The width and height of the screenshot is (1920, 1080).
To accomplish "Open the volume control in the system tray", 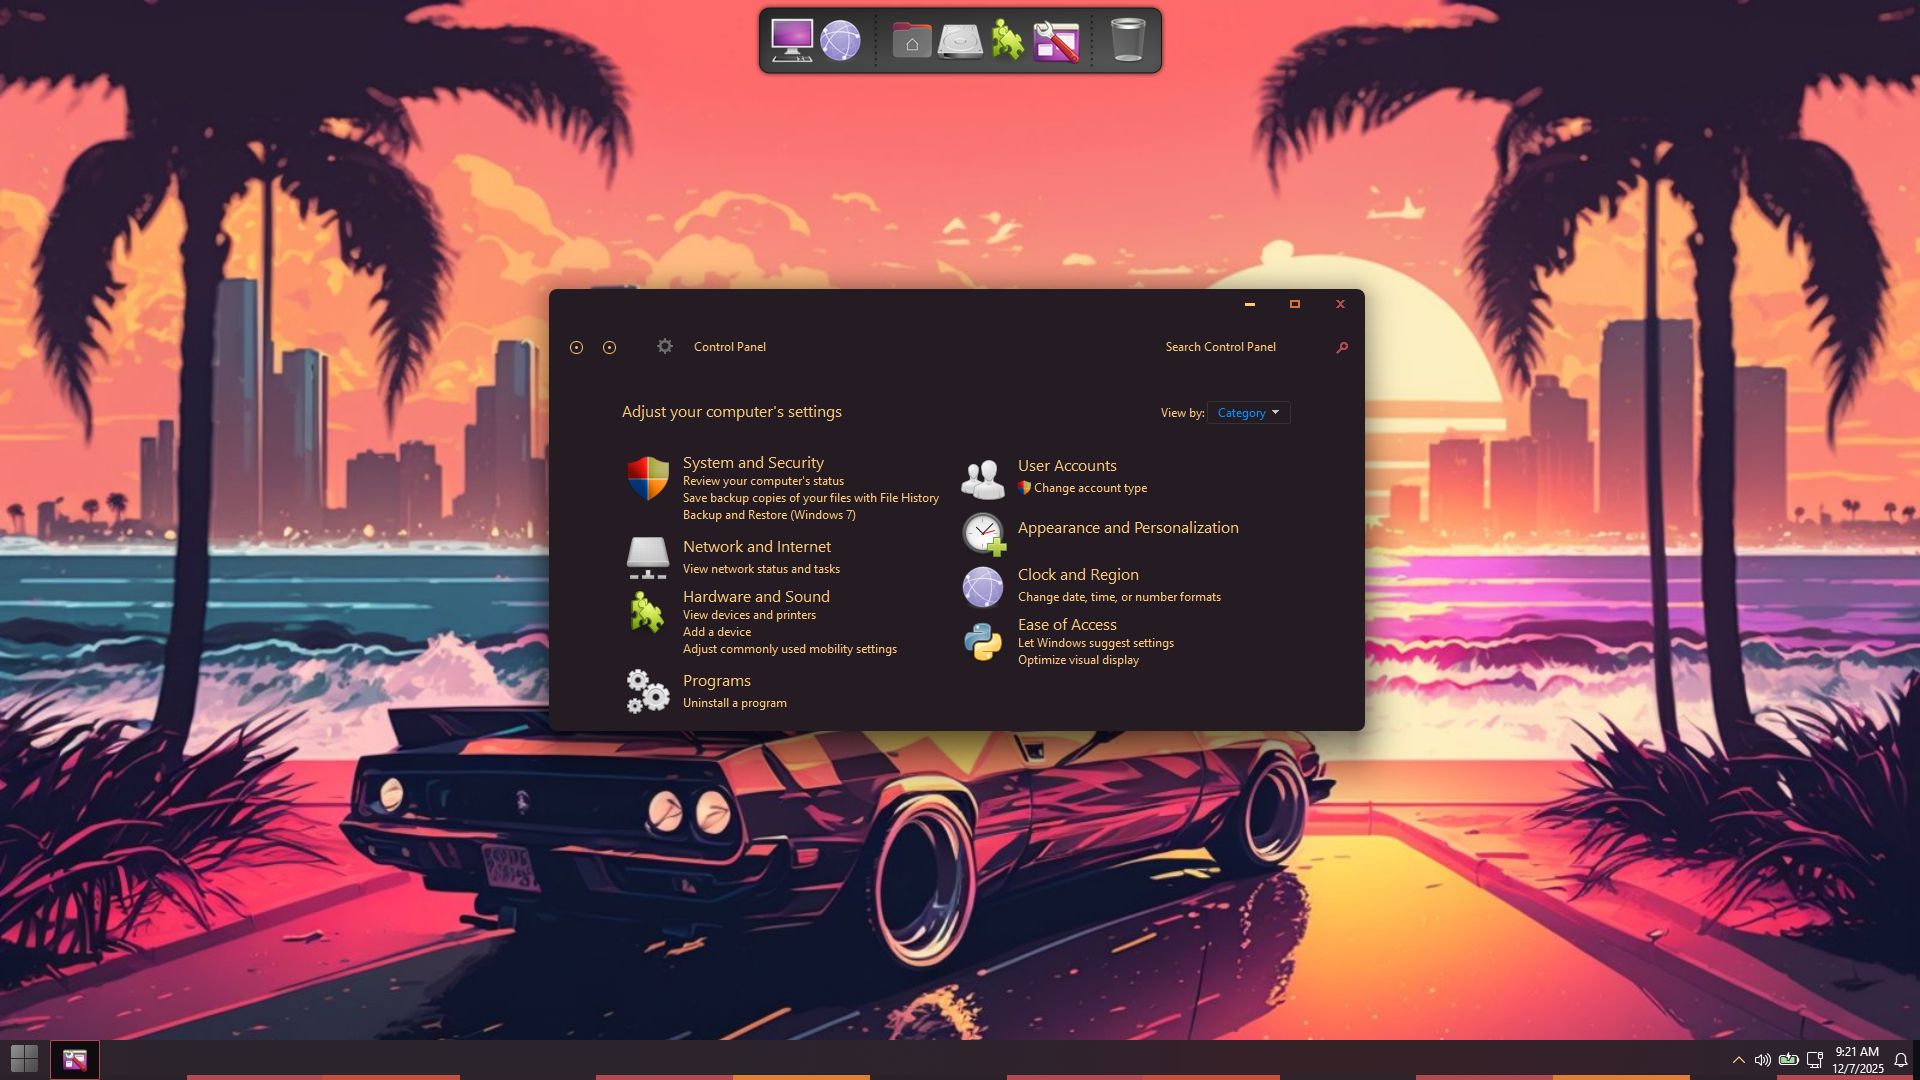I will click(1762, 1060).
